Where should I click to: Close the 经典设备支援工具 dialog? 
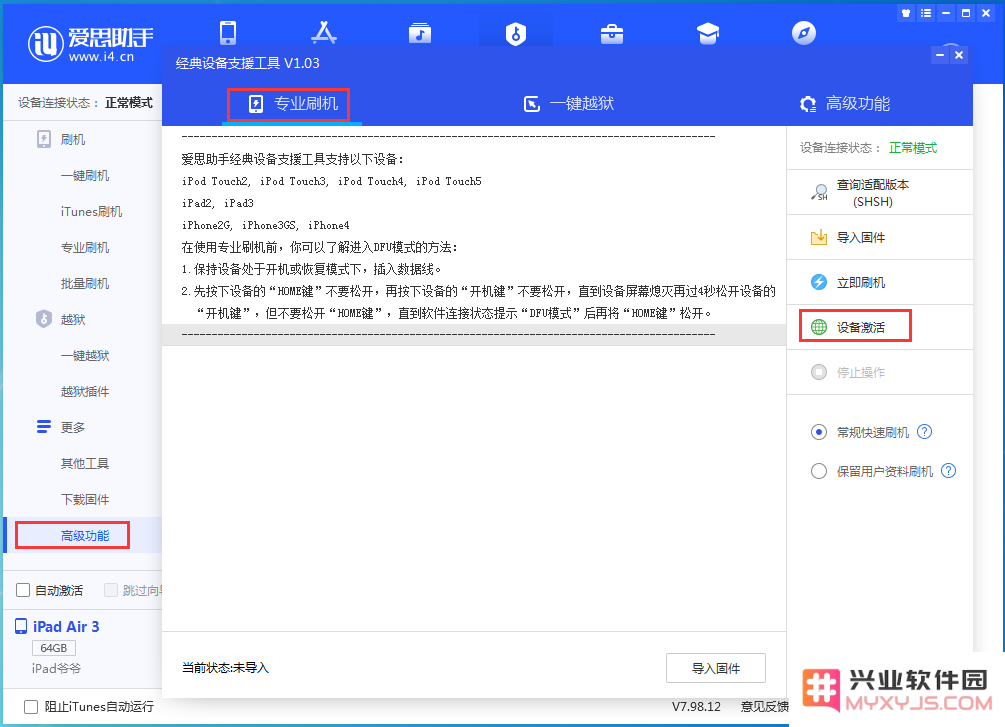(x=959, y=55)
